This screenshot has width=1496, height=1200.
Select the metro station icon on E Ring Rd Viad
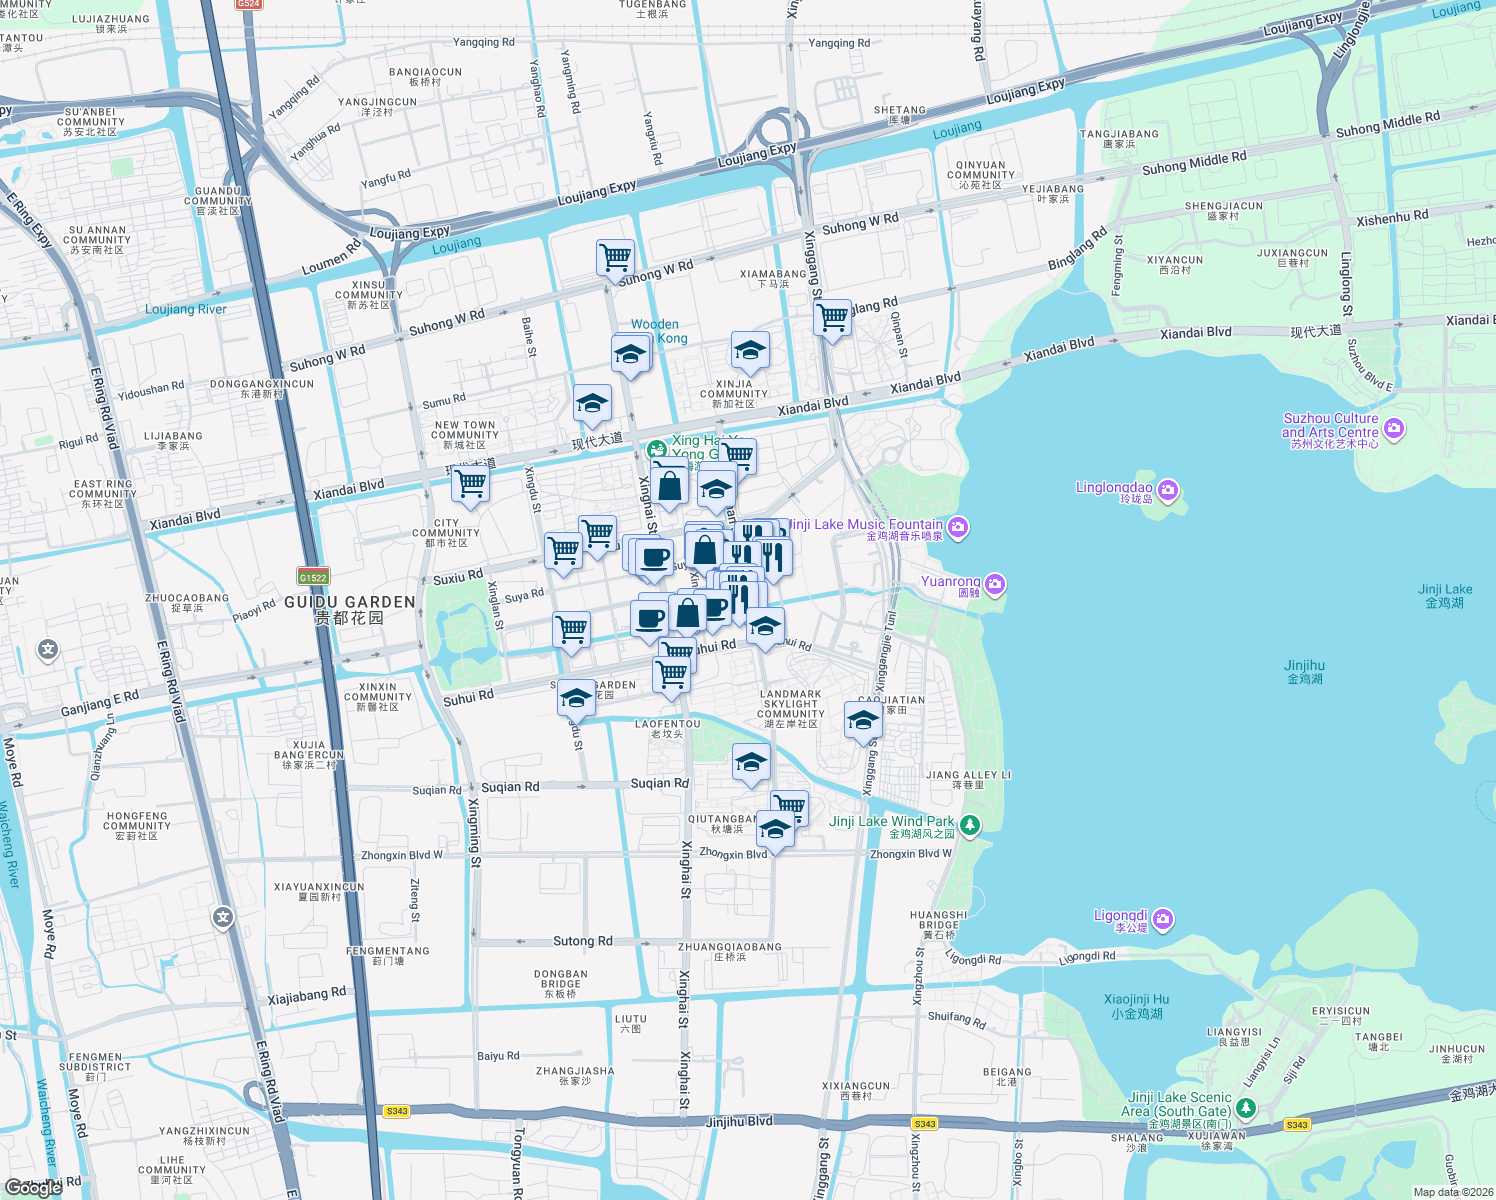222,917
